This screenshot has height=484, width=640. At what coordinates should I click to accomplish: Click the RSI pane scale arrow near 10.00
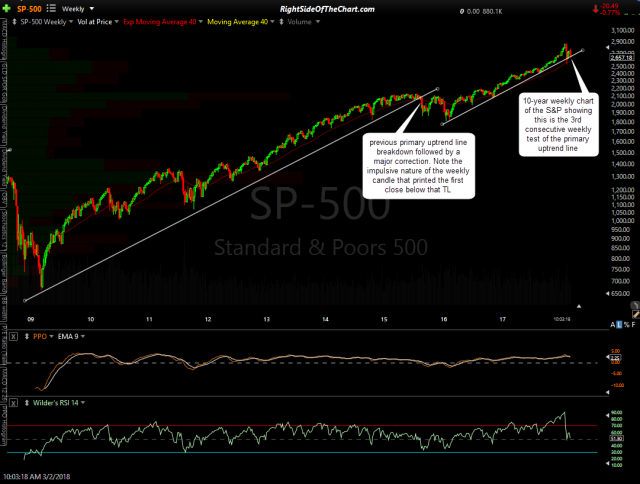click(607, 463)
